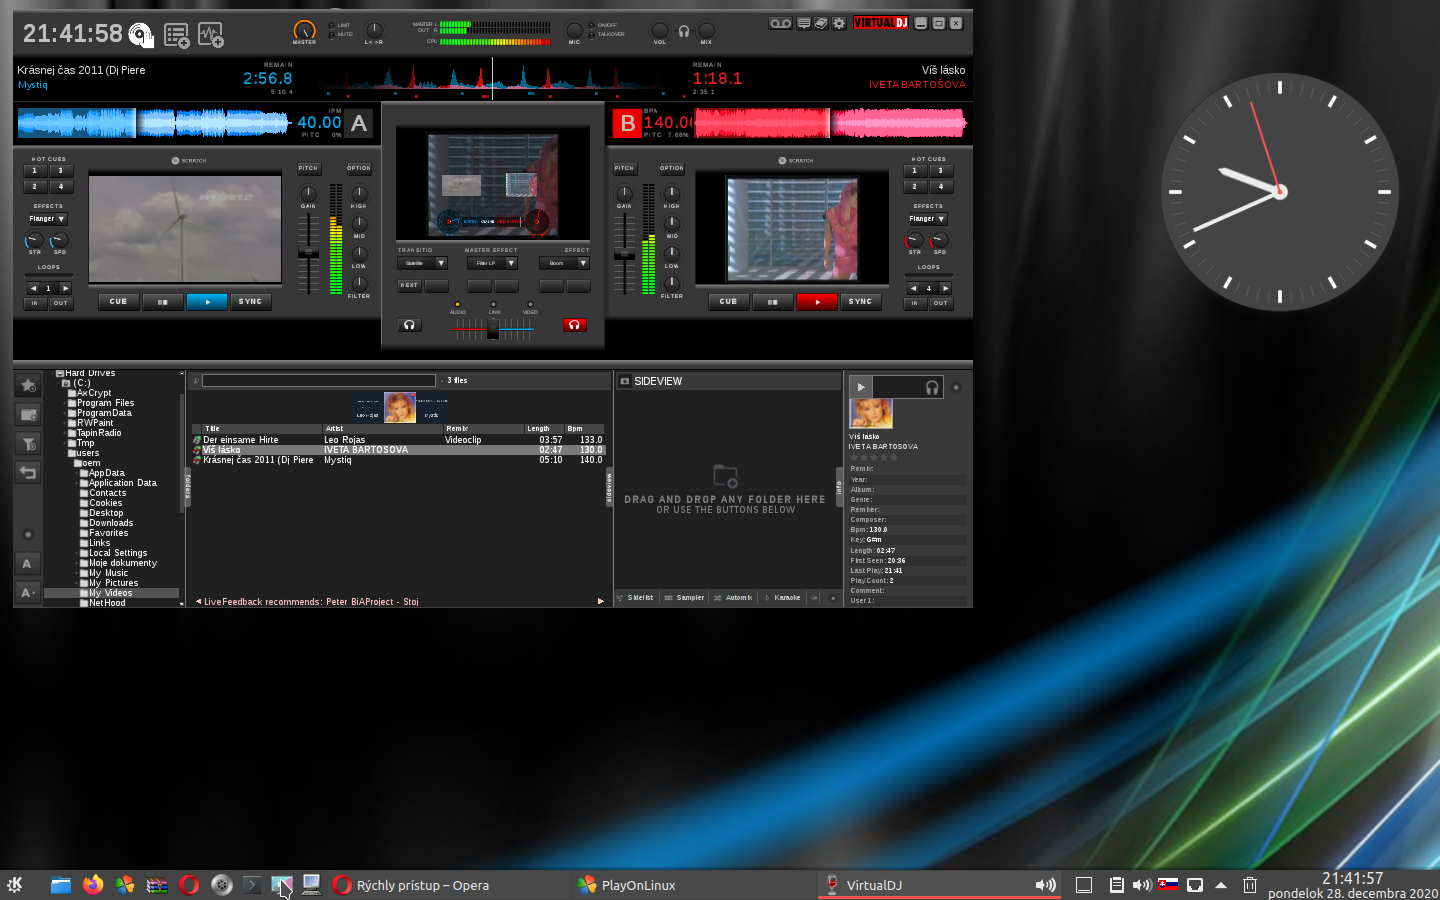
Task: Click the book icon next to the settings gear
Action: pyautogui.click(x=821, y=23)
